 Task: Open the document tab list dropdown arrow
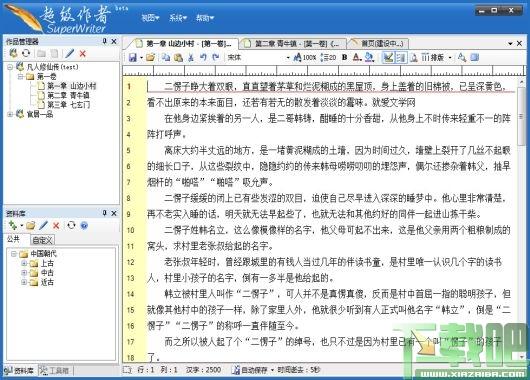point(510,44)
